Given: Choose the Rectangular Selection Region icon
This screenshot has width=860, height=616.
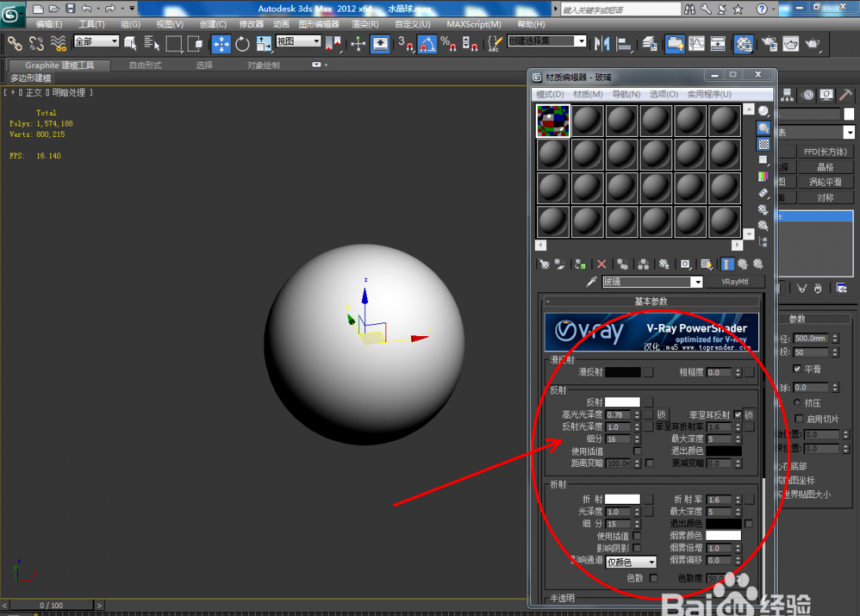Looking at the screenshot, I should point(173,43).
